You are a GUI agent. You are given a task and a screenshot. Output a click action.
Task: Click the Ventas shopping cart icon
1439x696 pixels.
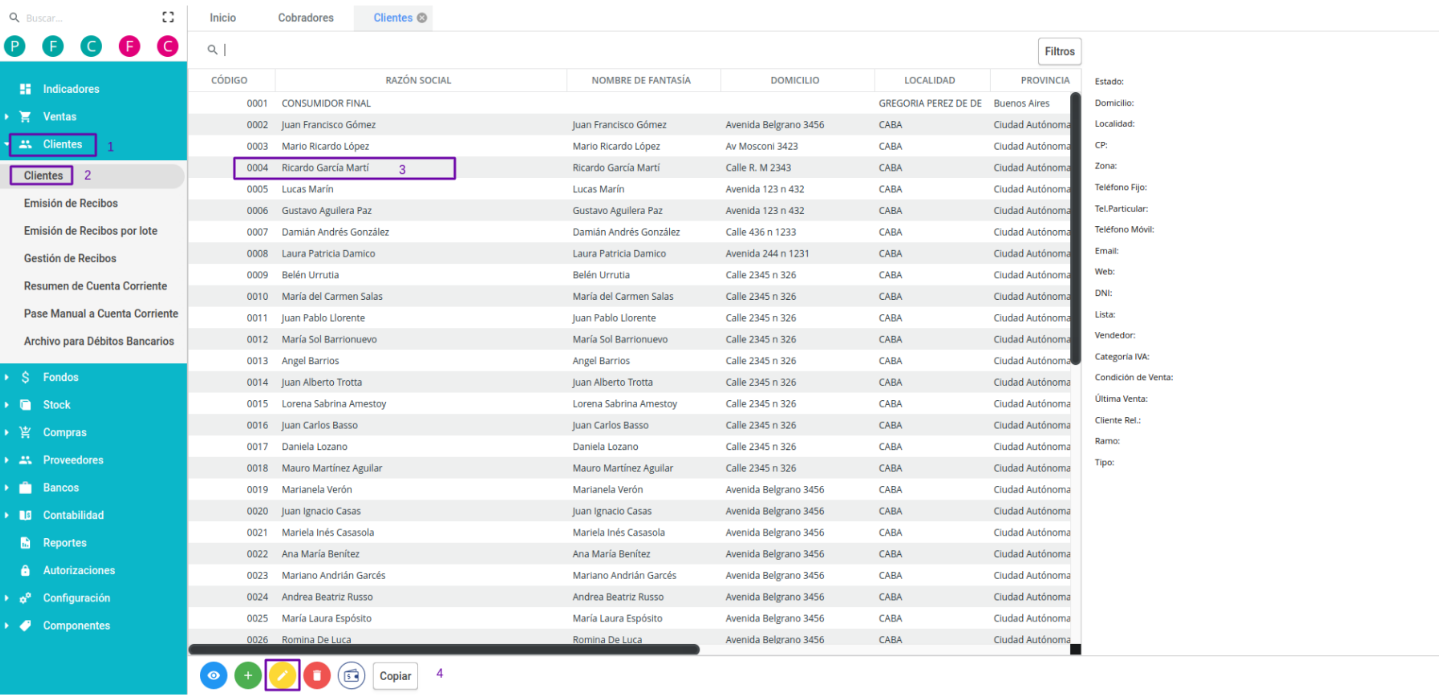pyautogui.click(x=26, y=117)
